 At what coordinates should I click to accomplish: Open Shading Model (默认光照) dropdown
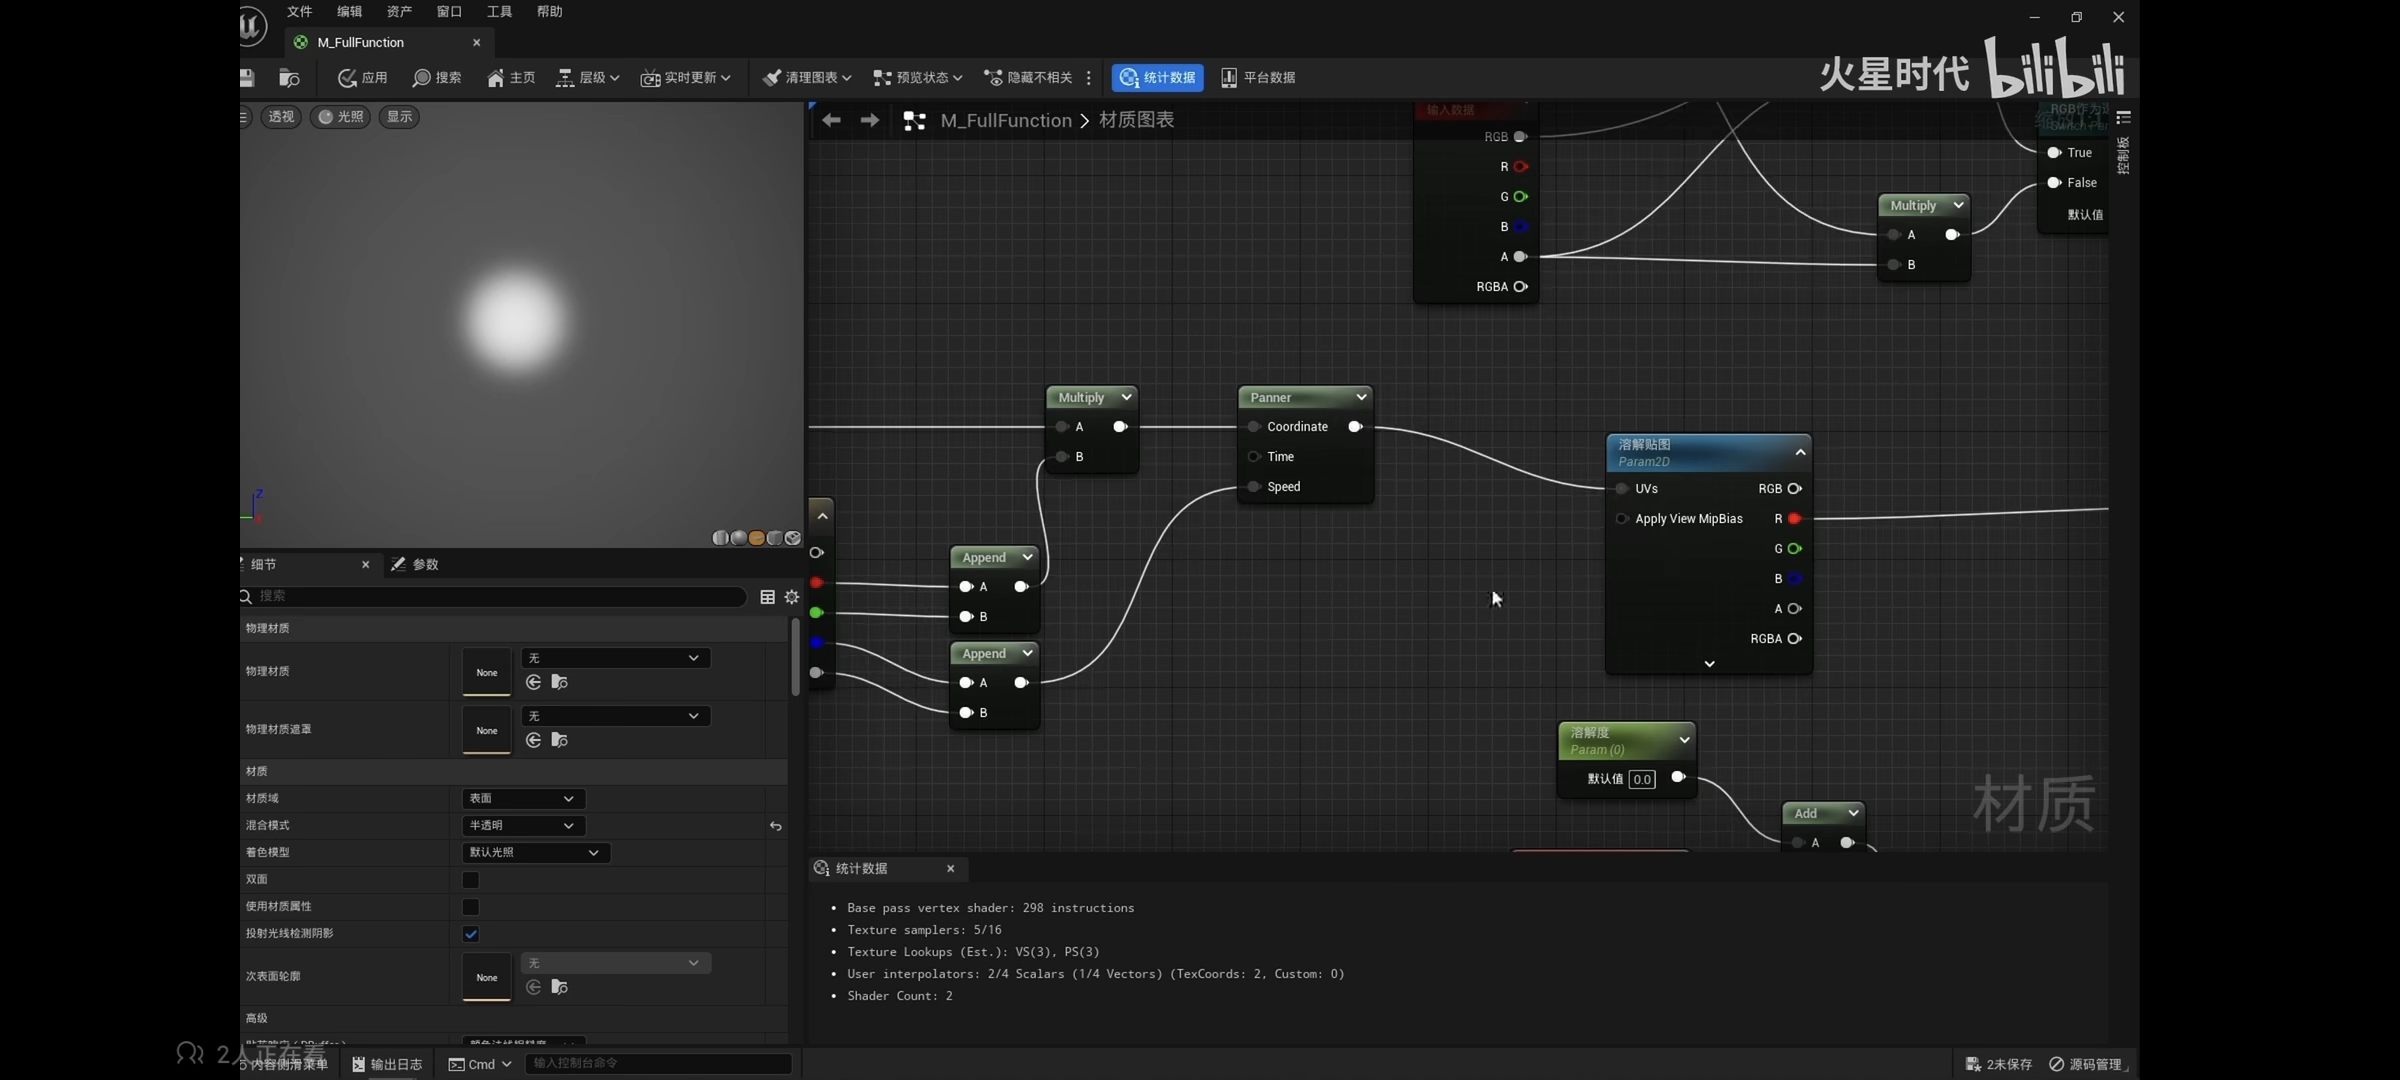[534, 852]
